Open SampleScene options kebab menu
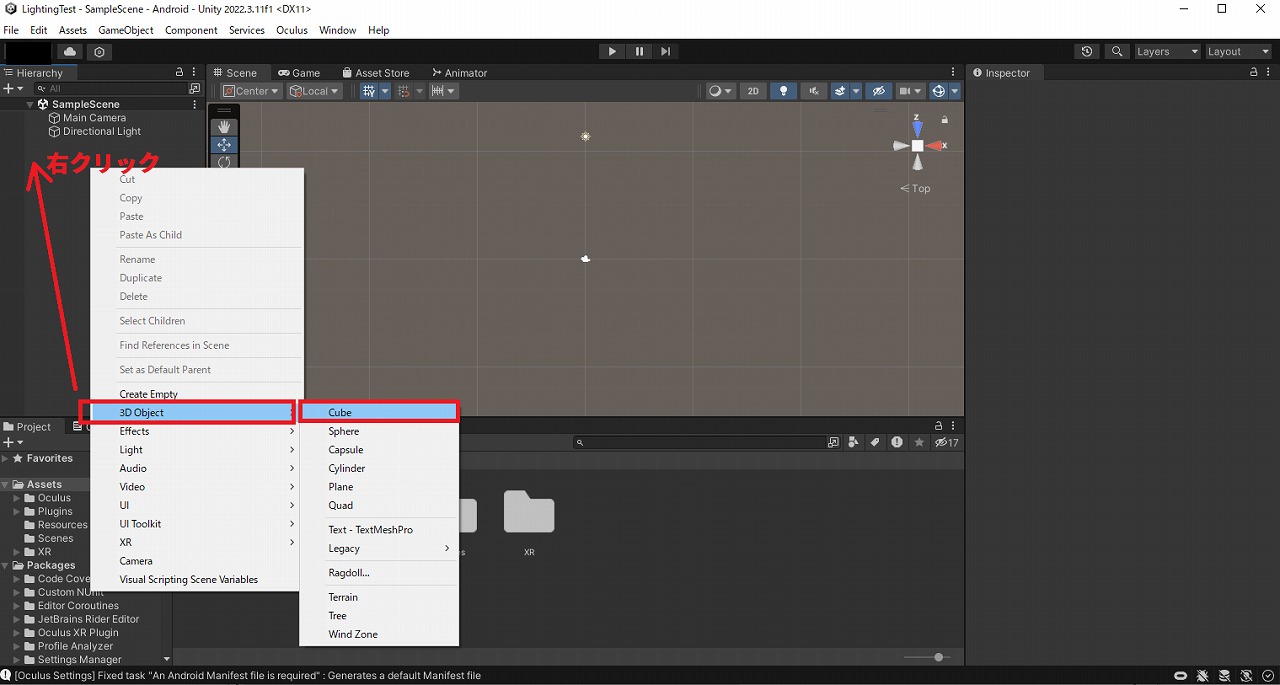The height and width of the screenshot is (685, 1280). point(195,104)
